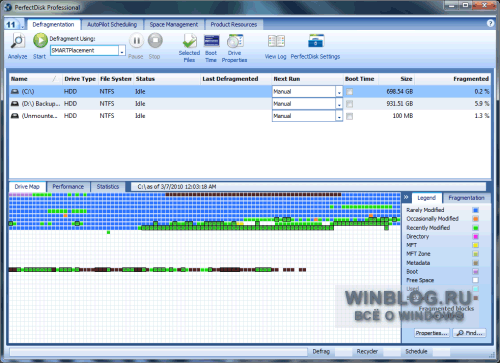
Task: Open the Product Resources tab
Action: [x=234, y=24]
